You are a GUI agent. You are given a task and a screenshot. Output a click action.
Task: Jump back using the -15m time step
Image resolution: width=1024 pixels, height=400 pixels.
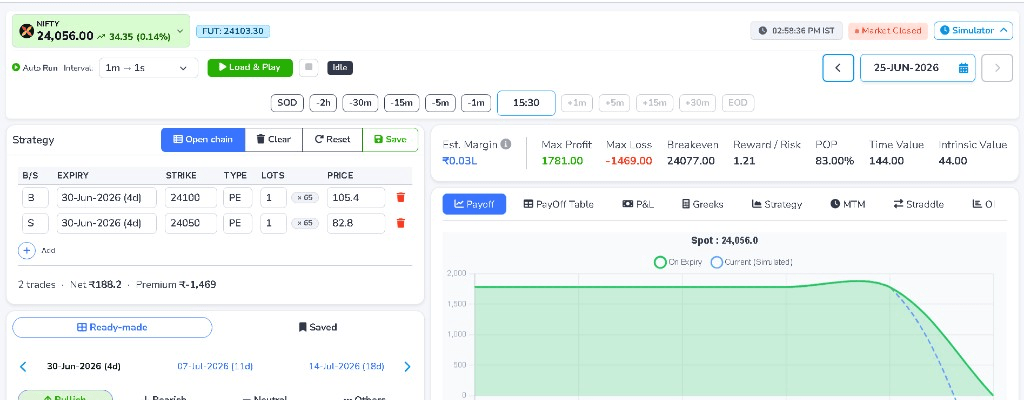(402, 103)
